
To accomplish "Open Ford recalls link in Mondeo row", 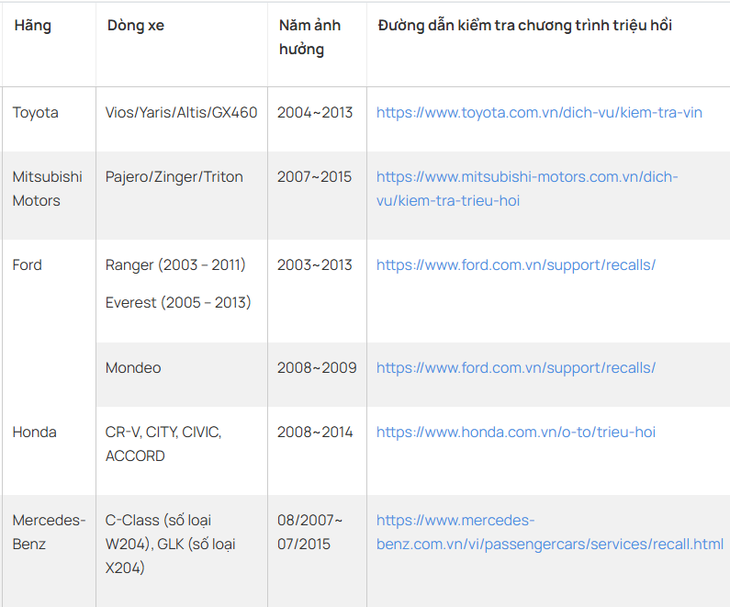I will point(516,368).
